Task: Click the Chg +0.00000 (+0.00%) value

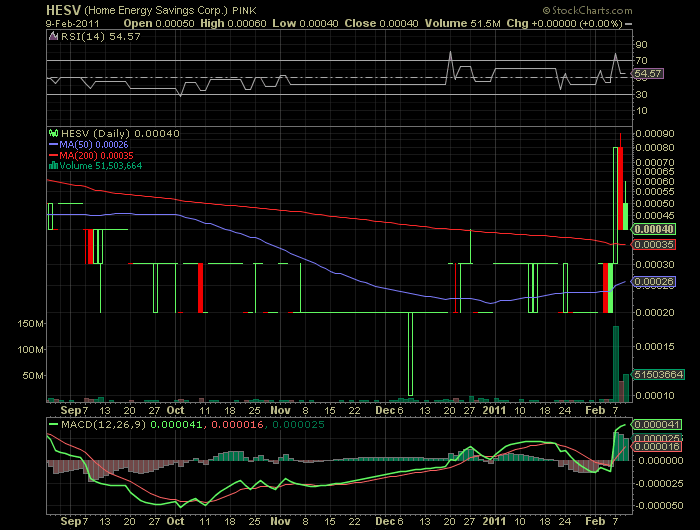Action: pos(565,24)
